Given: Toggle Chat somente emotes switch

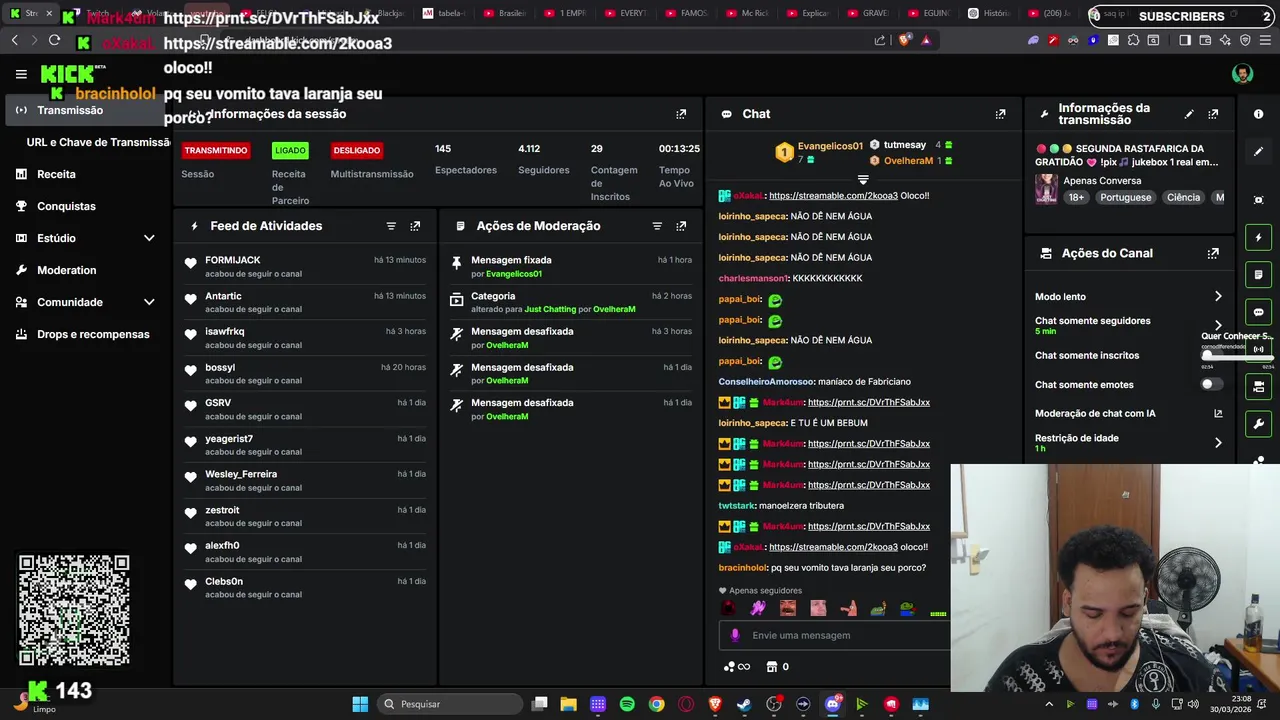Looking at the screenshot, I should coord(1211,384).
